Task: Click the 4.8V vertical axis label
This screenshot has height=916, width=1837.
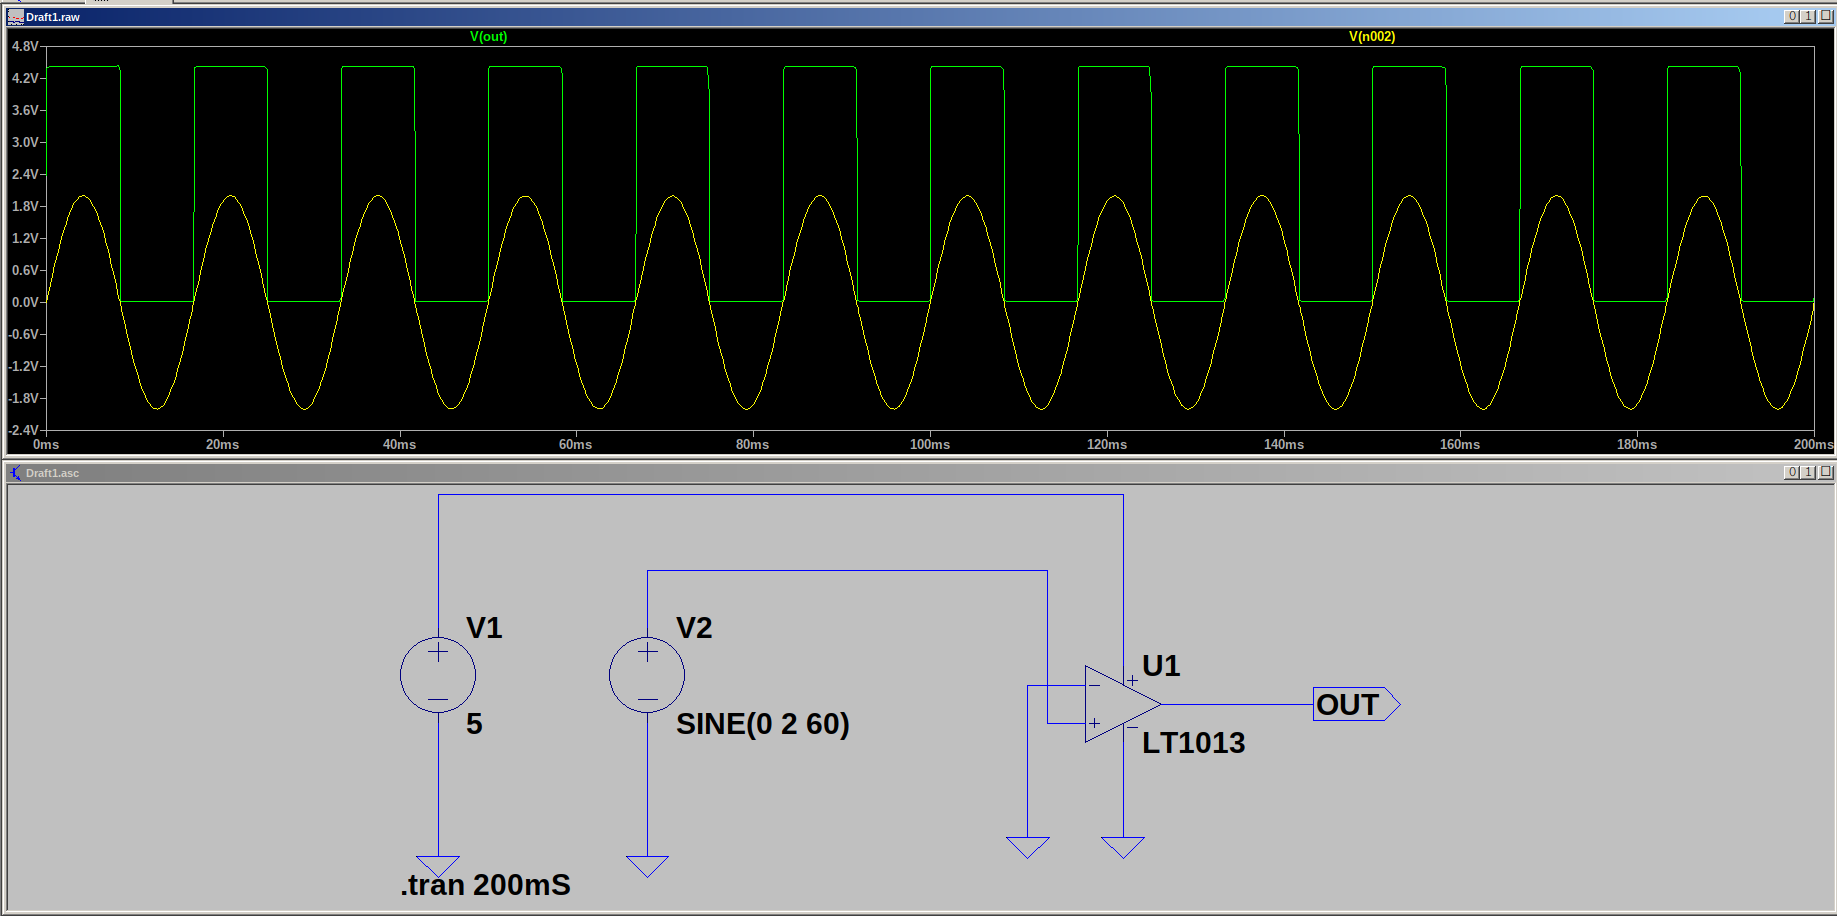Action: 25,46
